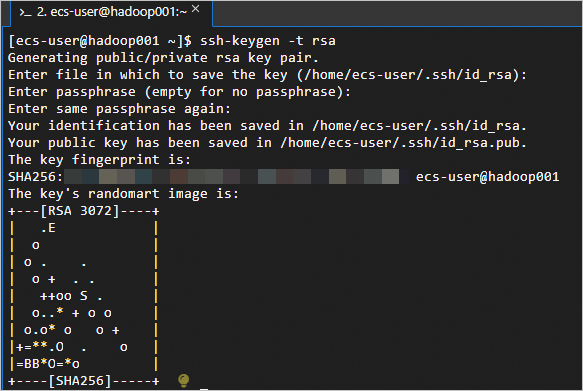Click the 'S' character inside the randomart
Screen dimensions: 583x391
pyautogui.click(x=84, y=296)
